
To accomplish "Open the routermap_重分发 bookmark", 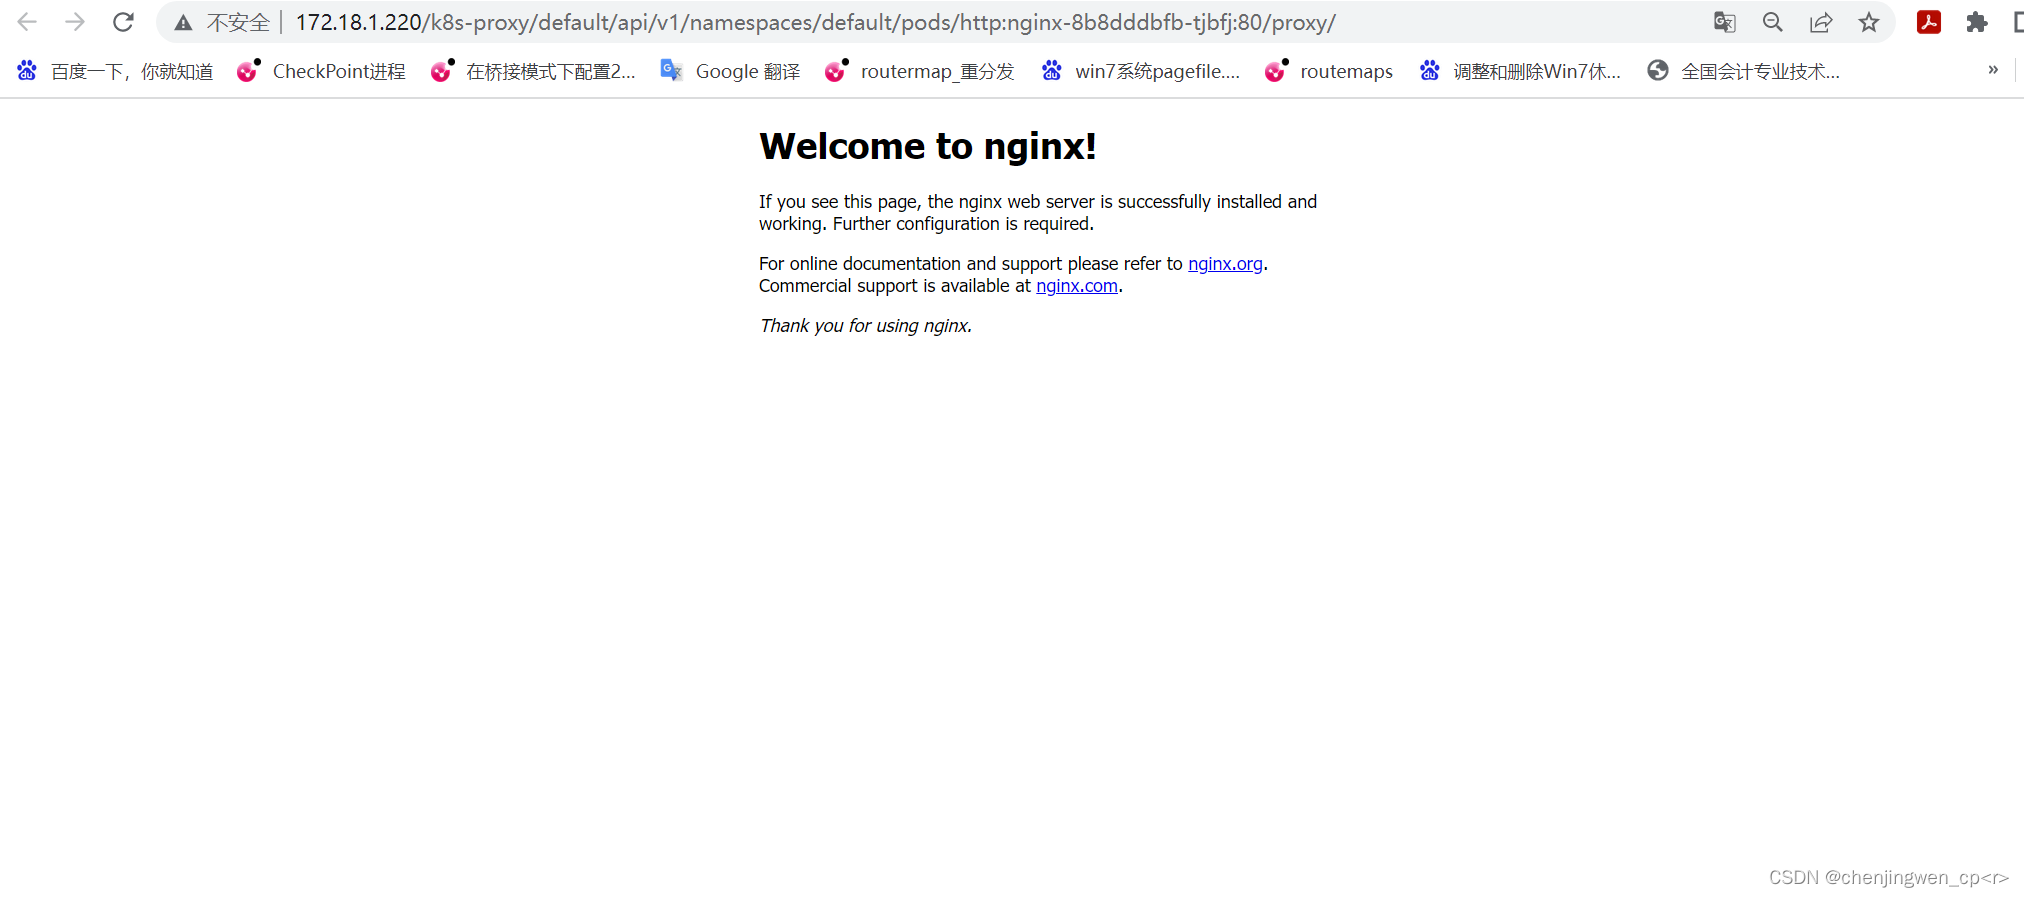I will coord(919,71).
